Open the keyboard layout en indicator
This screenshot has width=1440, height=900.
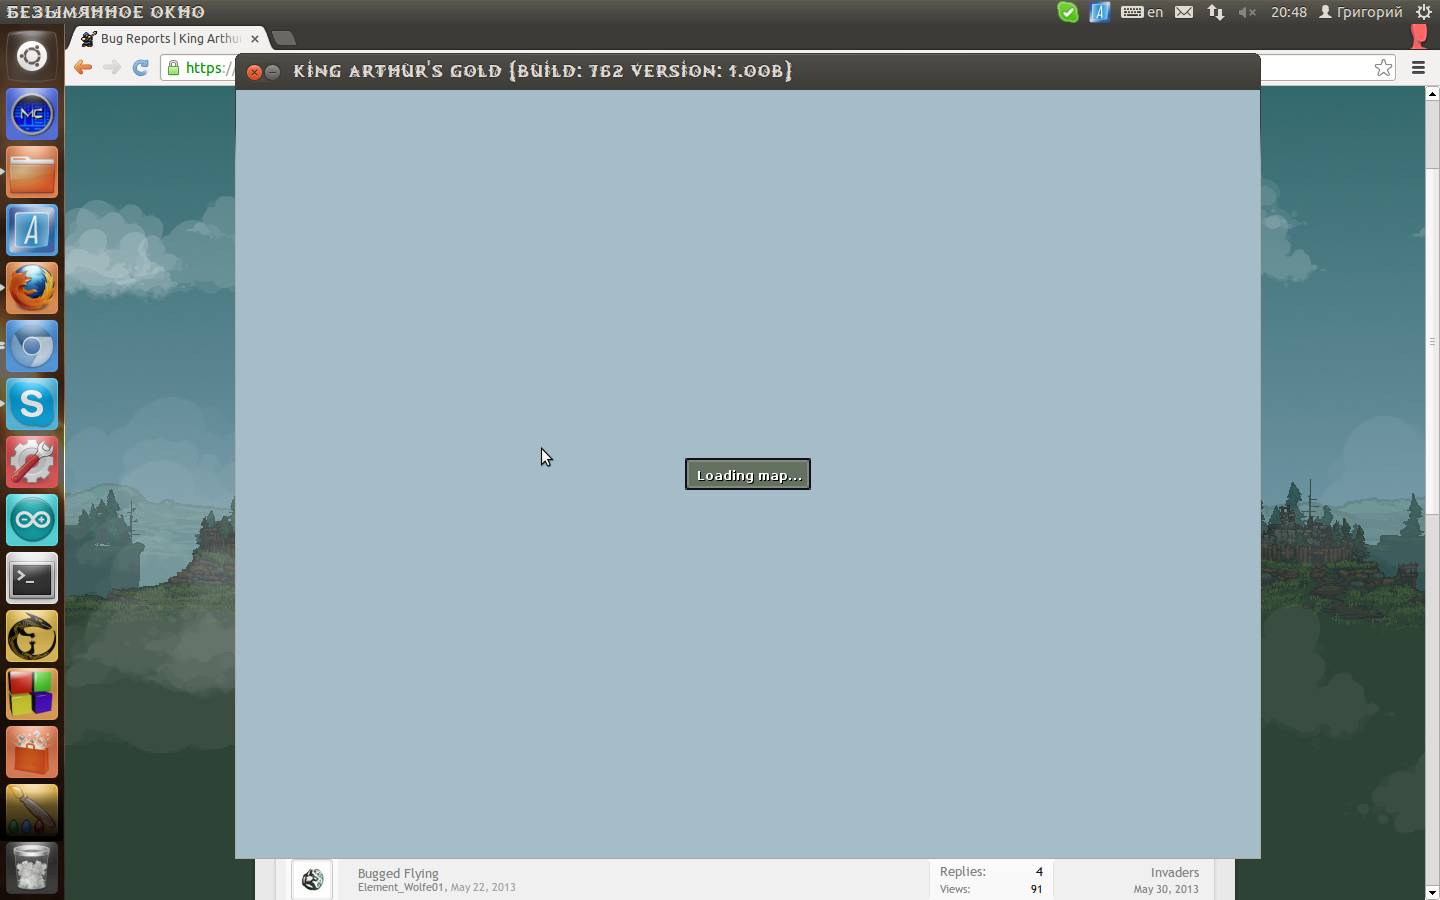(x=1142, y=12)
